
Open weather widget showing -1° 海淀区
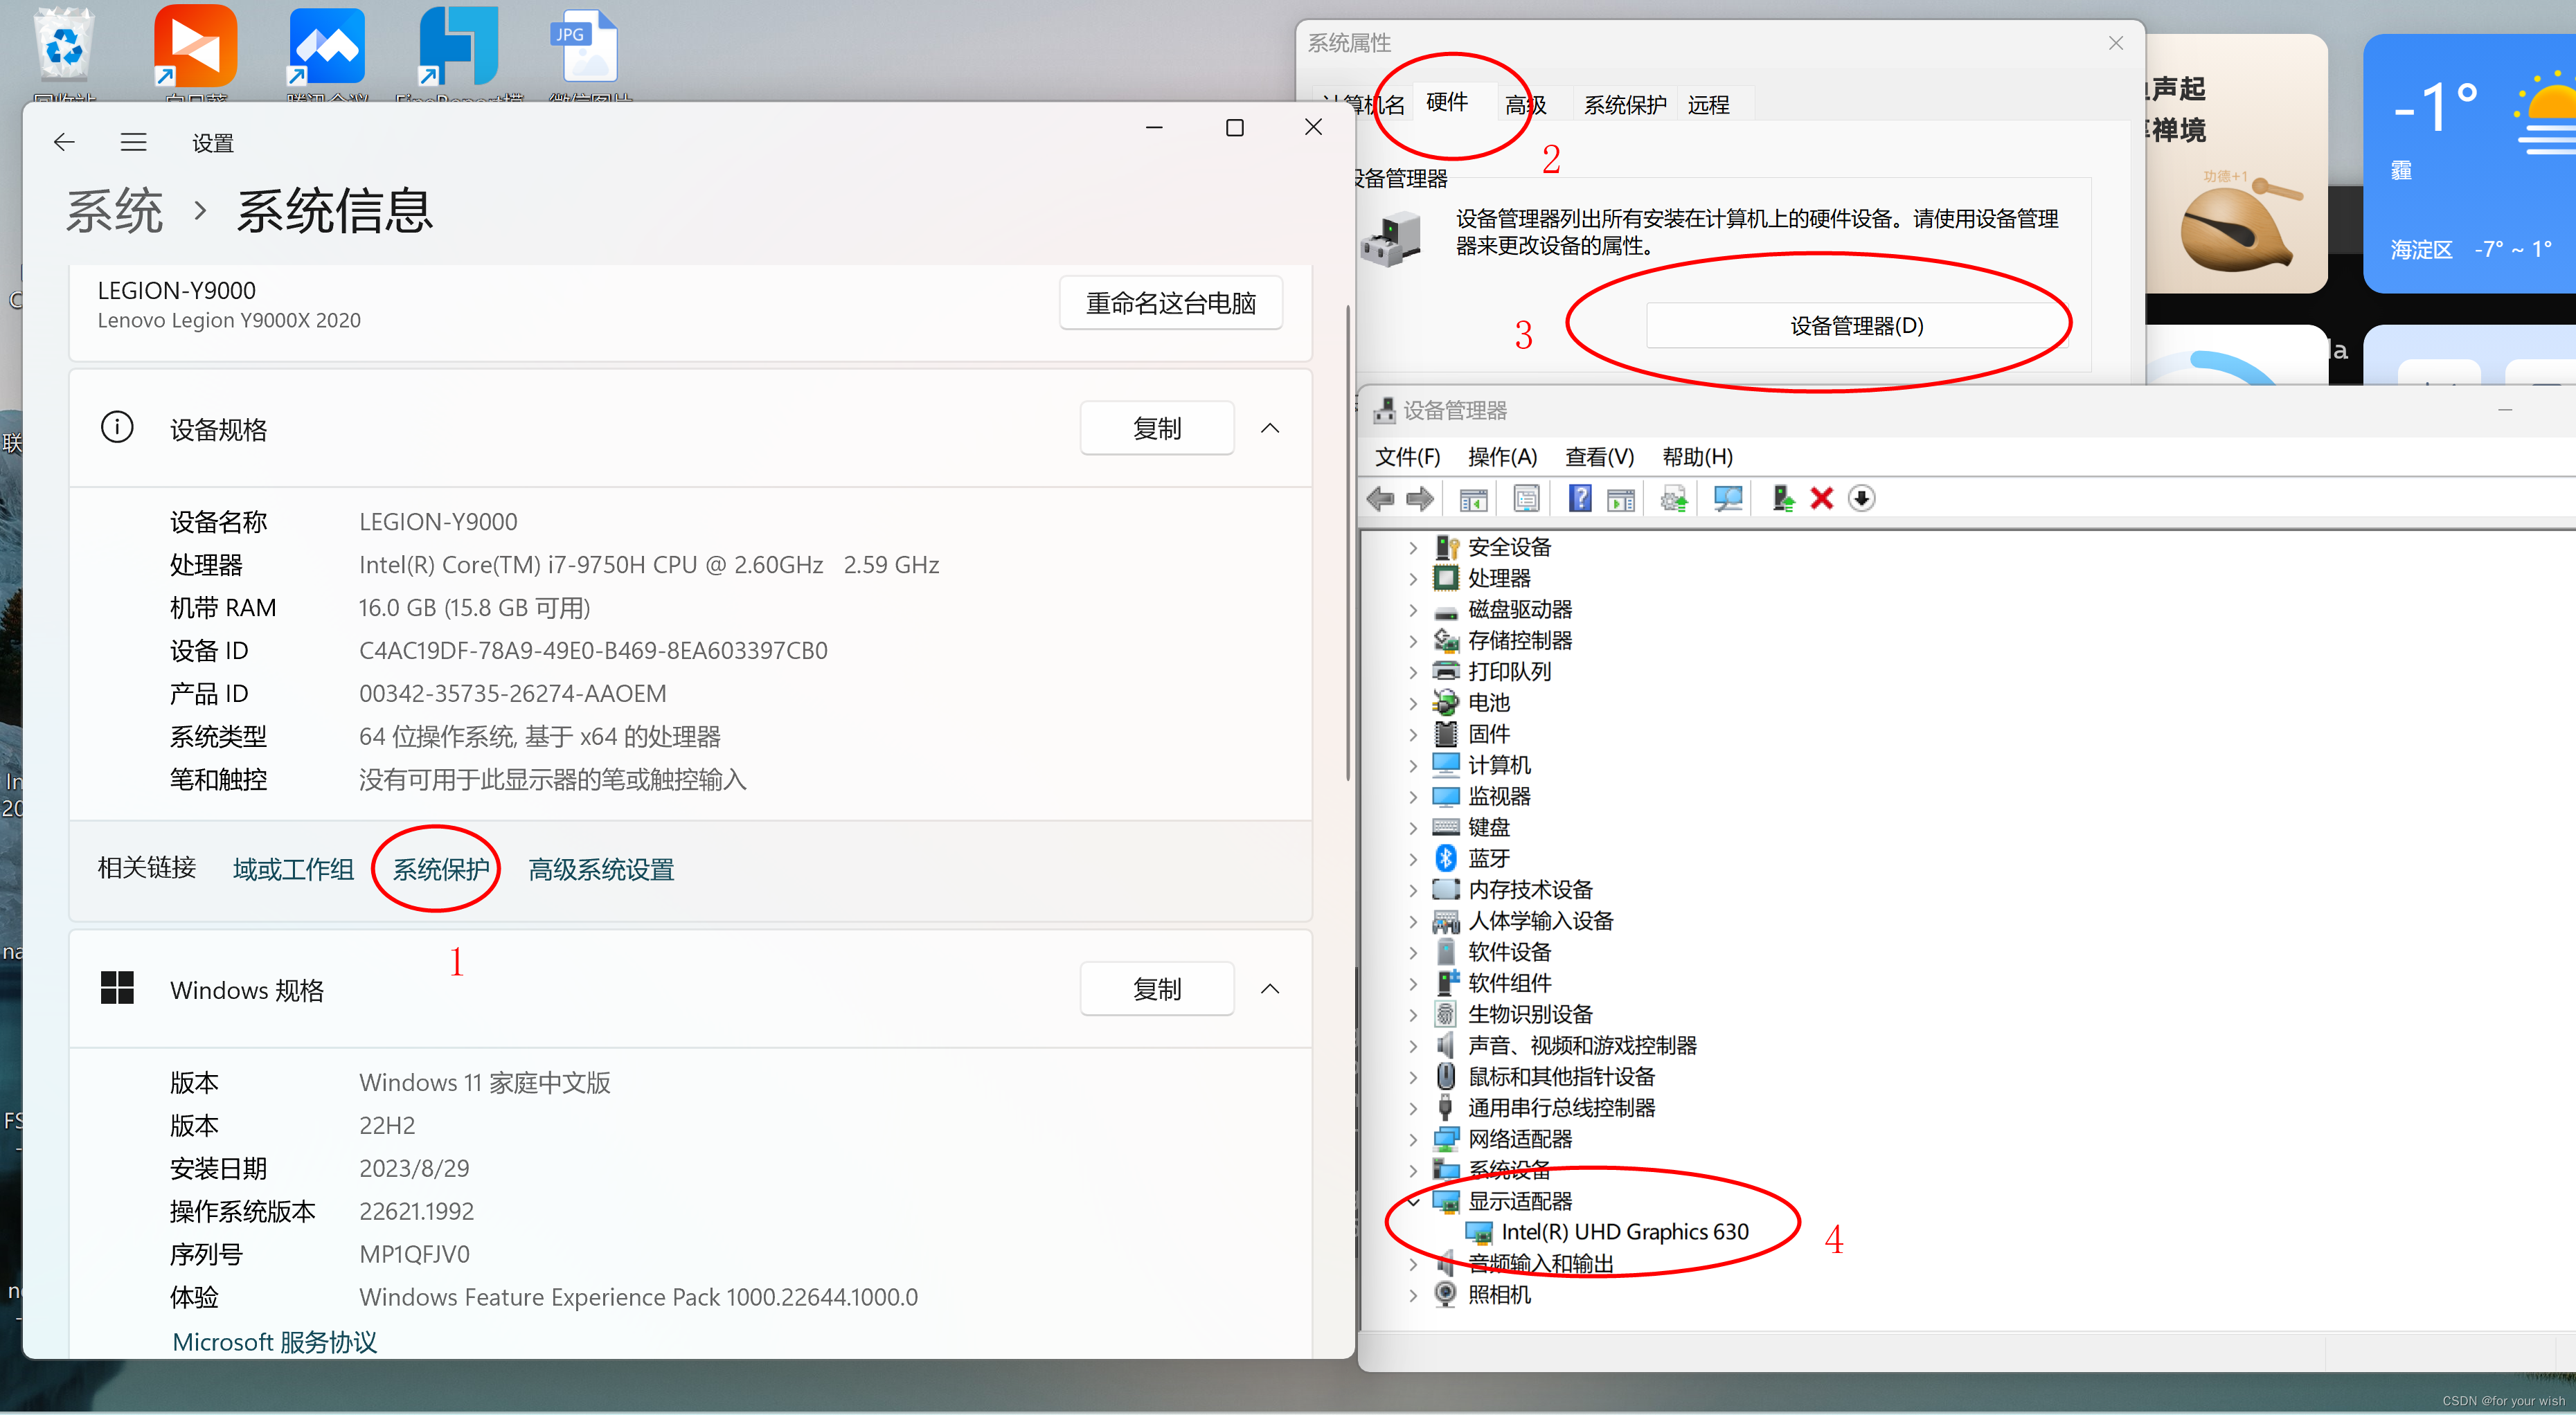click(x=2469, y=163)
